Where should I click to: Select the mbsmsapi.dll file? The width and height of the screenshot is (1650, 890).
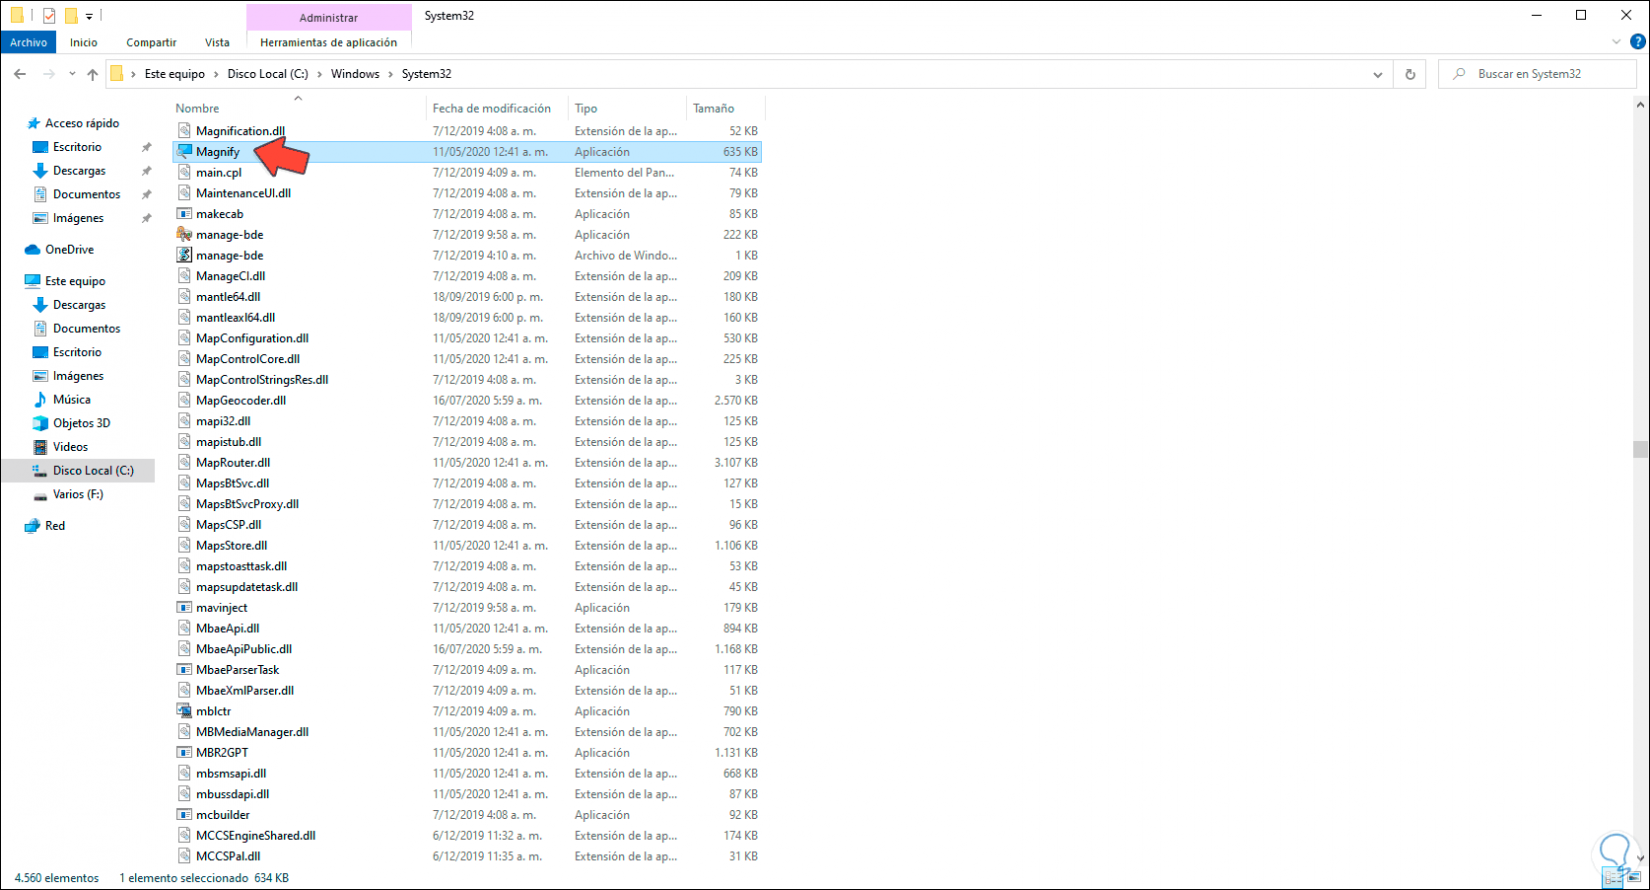click(x=231, y=774)
